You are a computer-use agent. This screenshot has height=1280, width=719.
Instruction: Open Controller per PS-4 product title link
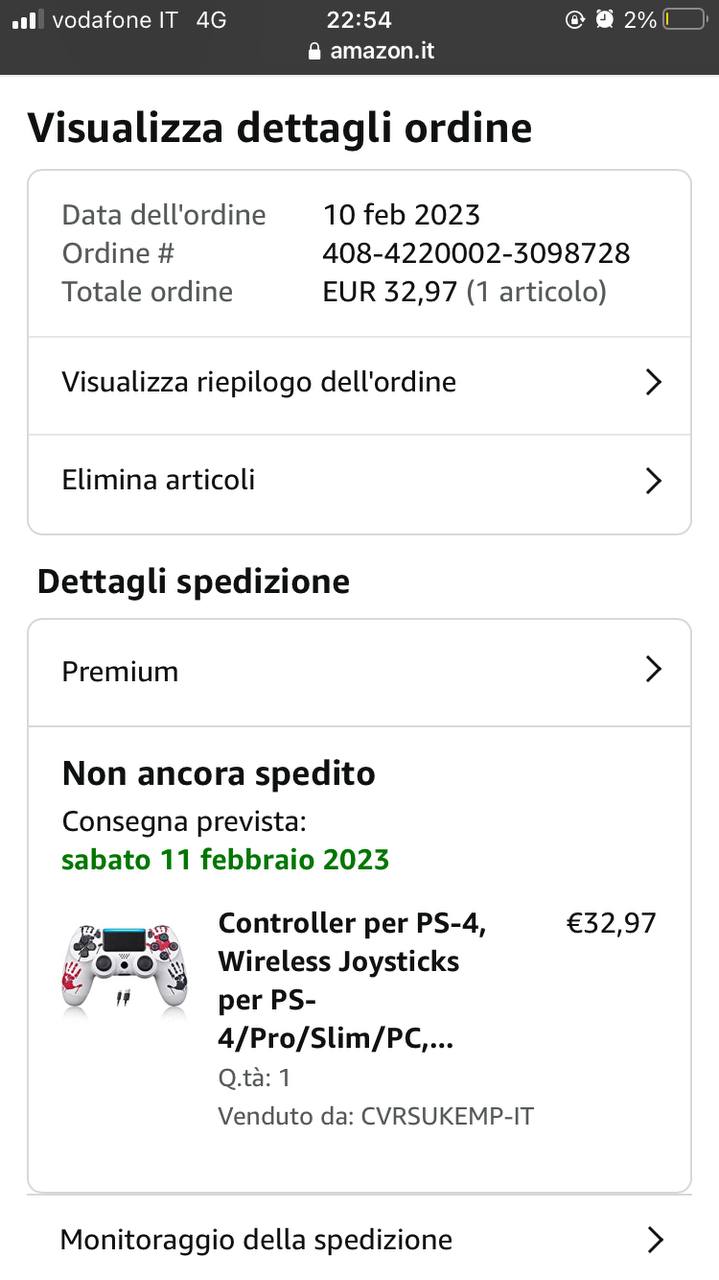(x=352, y=981)
